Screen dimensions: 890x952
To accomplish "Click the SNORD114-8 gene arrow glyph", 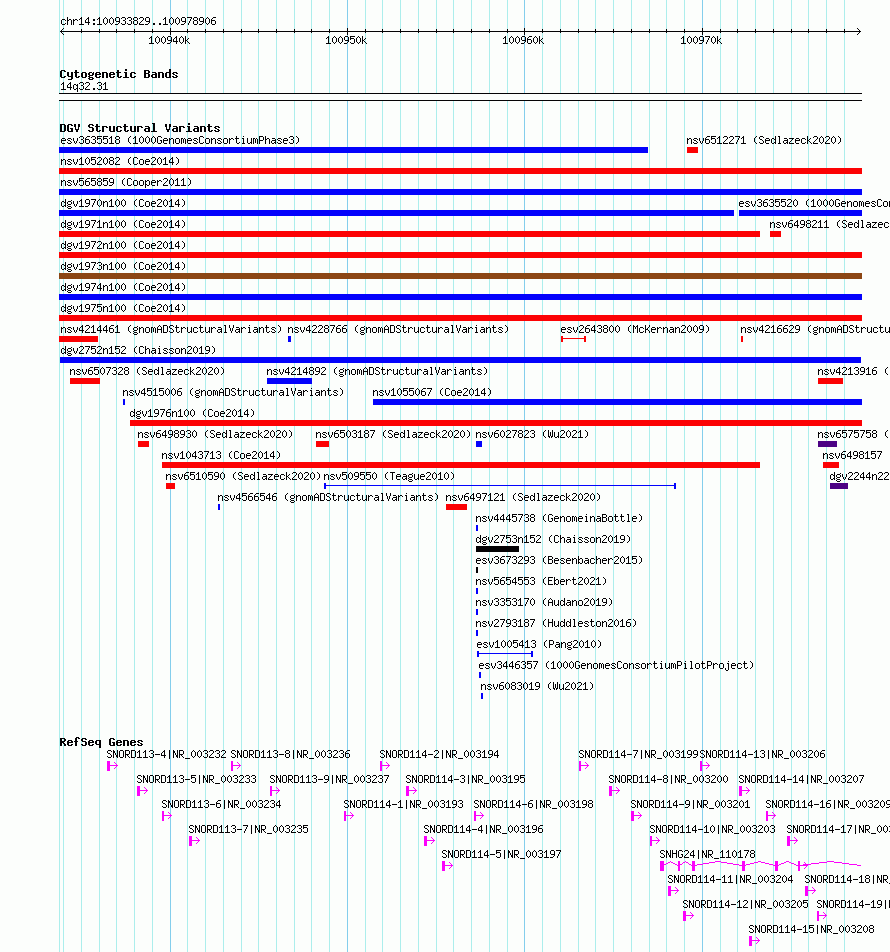I will click(614, 791).
